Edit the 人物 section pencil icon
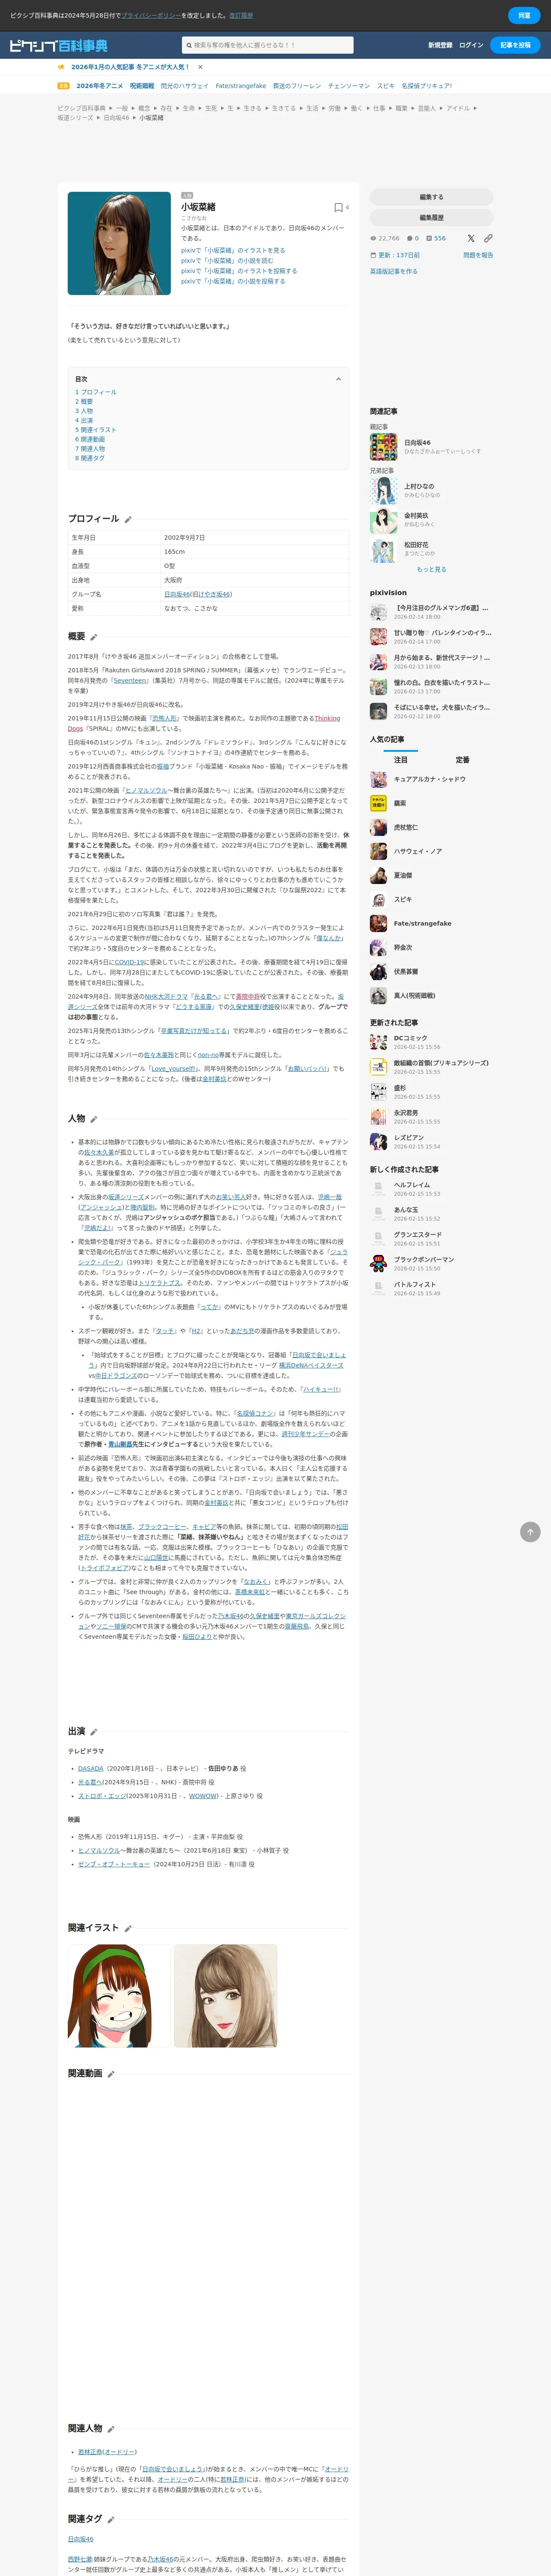The width and height of the screenshot is (551, 2576). [94, 1119]
